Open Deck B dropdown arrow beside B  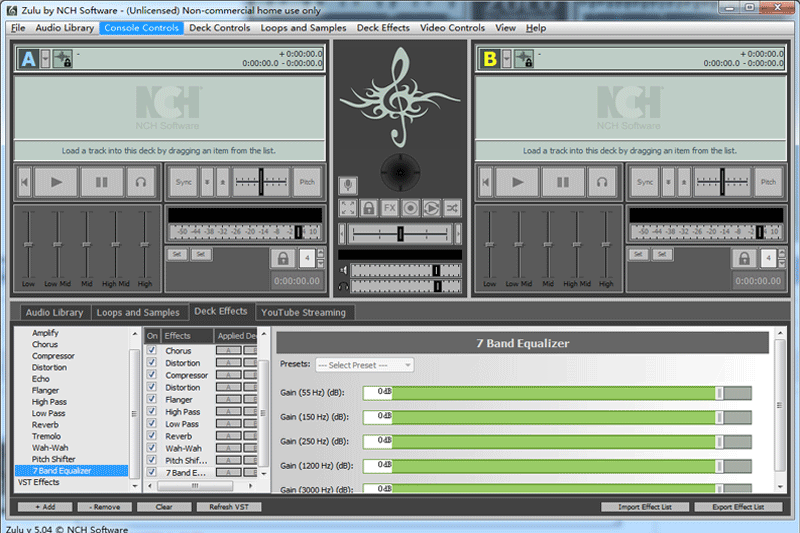507,59
